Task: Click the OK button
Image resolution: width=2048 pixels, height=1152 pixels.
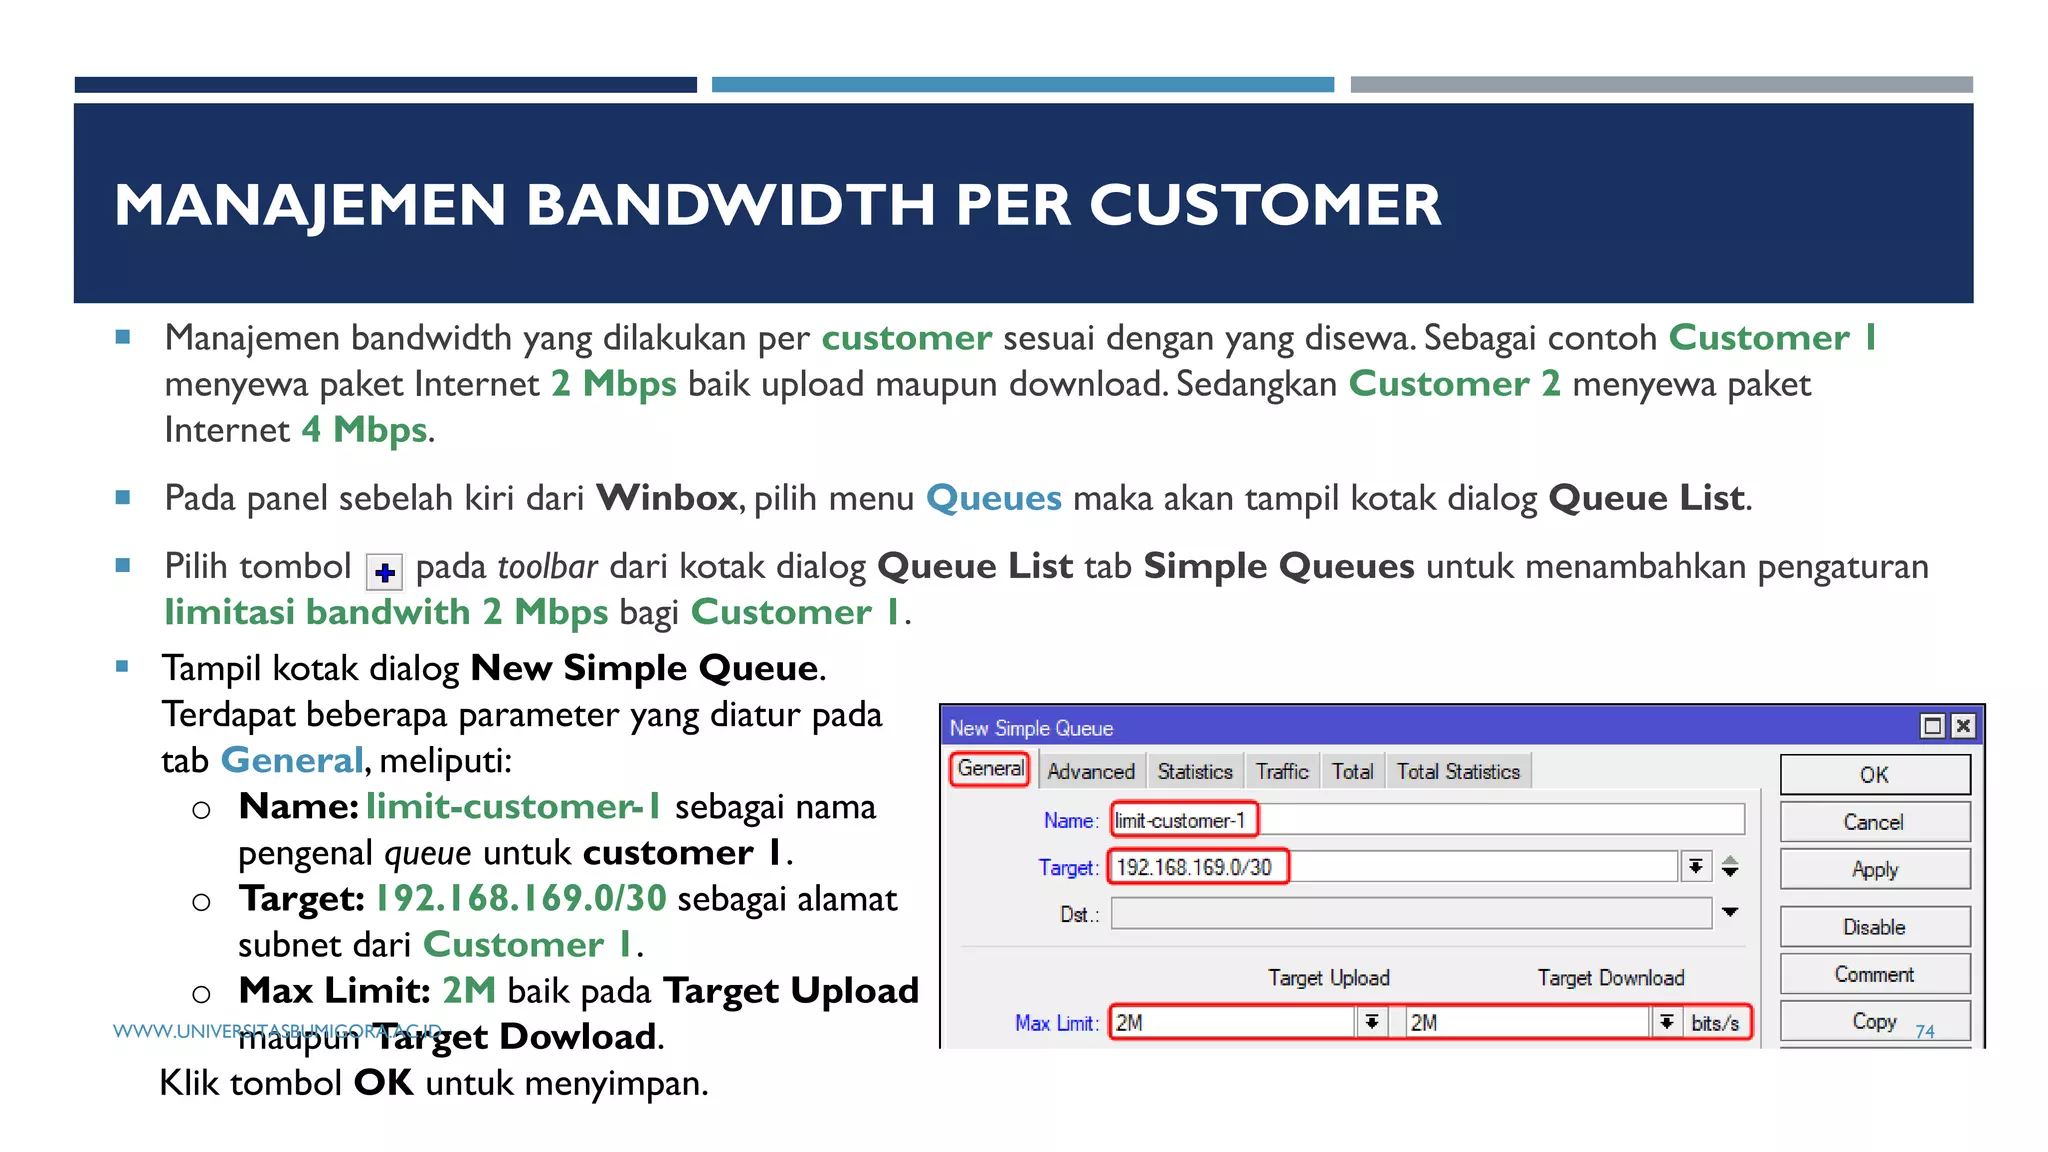Action: 1874,775
